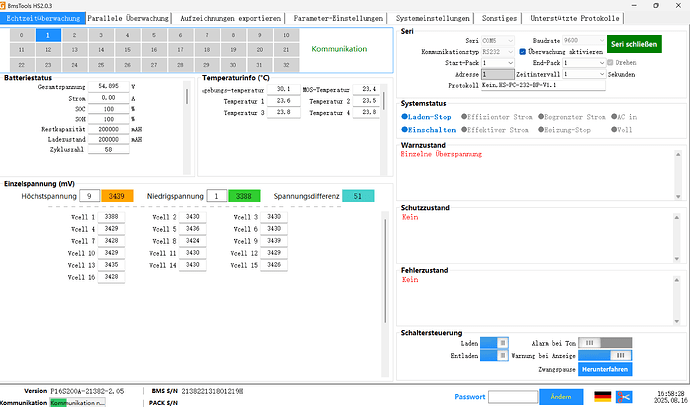Select battery pack number 11
The height and width of the screenshot is (407, 690).
tap(22, 50)
